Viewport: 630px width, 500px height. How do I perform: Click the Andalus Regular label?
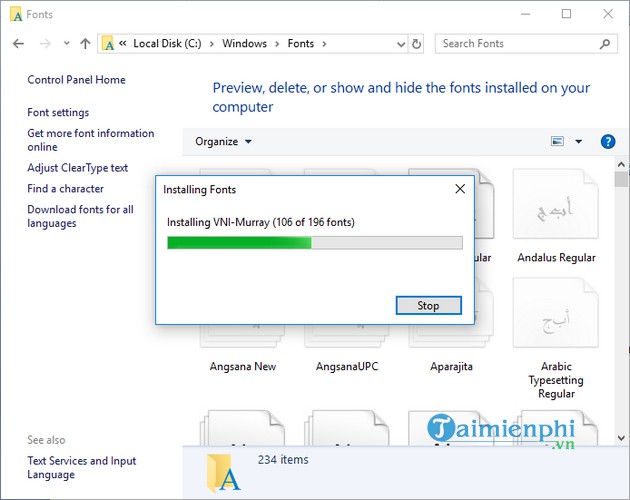click(556, 258)
